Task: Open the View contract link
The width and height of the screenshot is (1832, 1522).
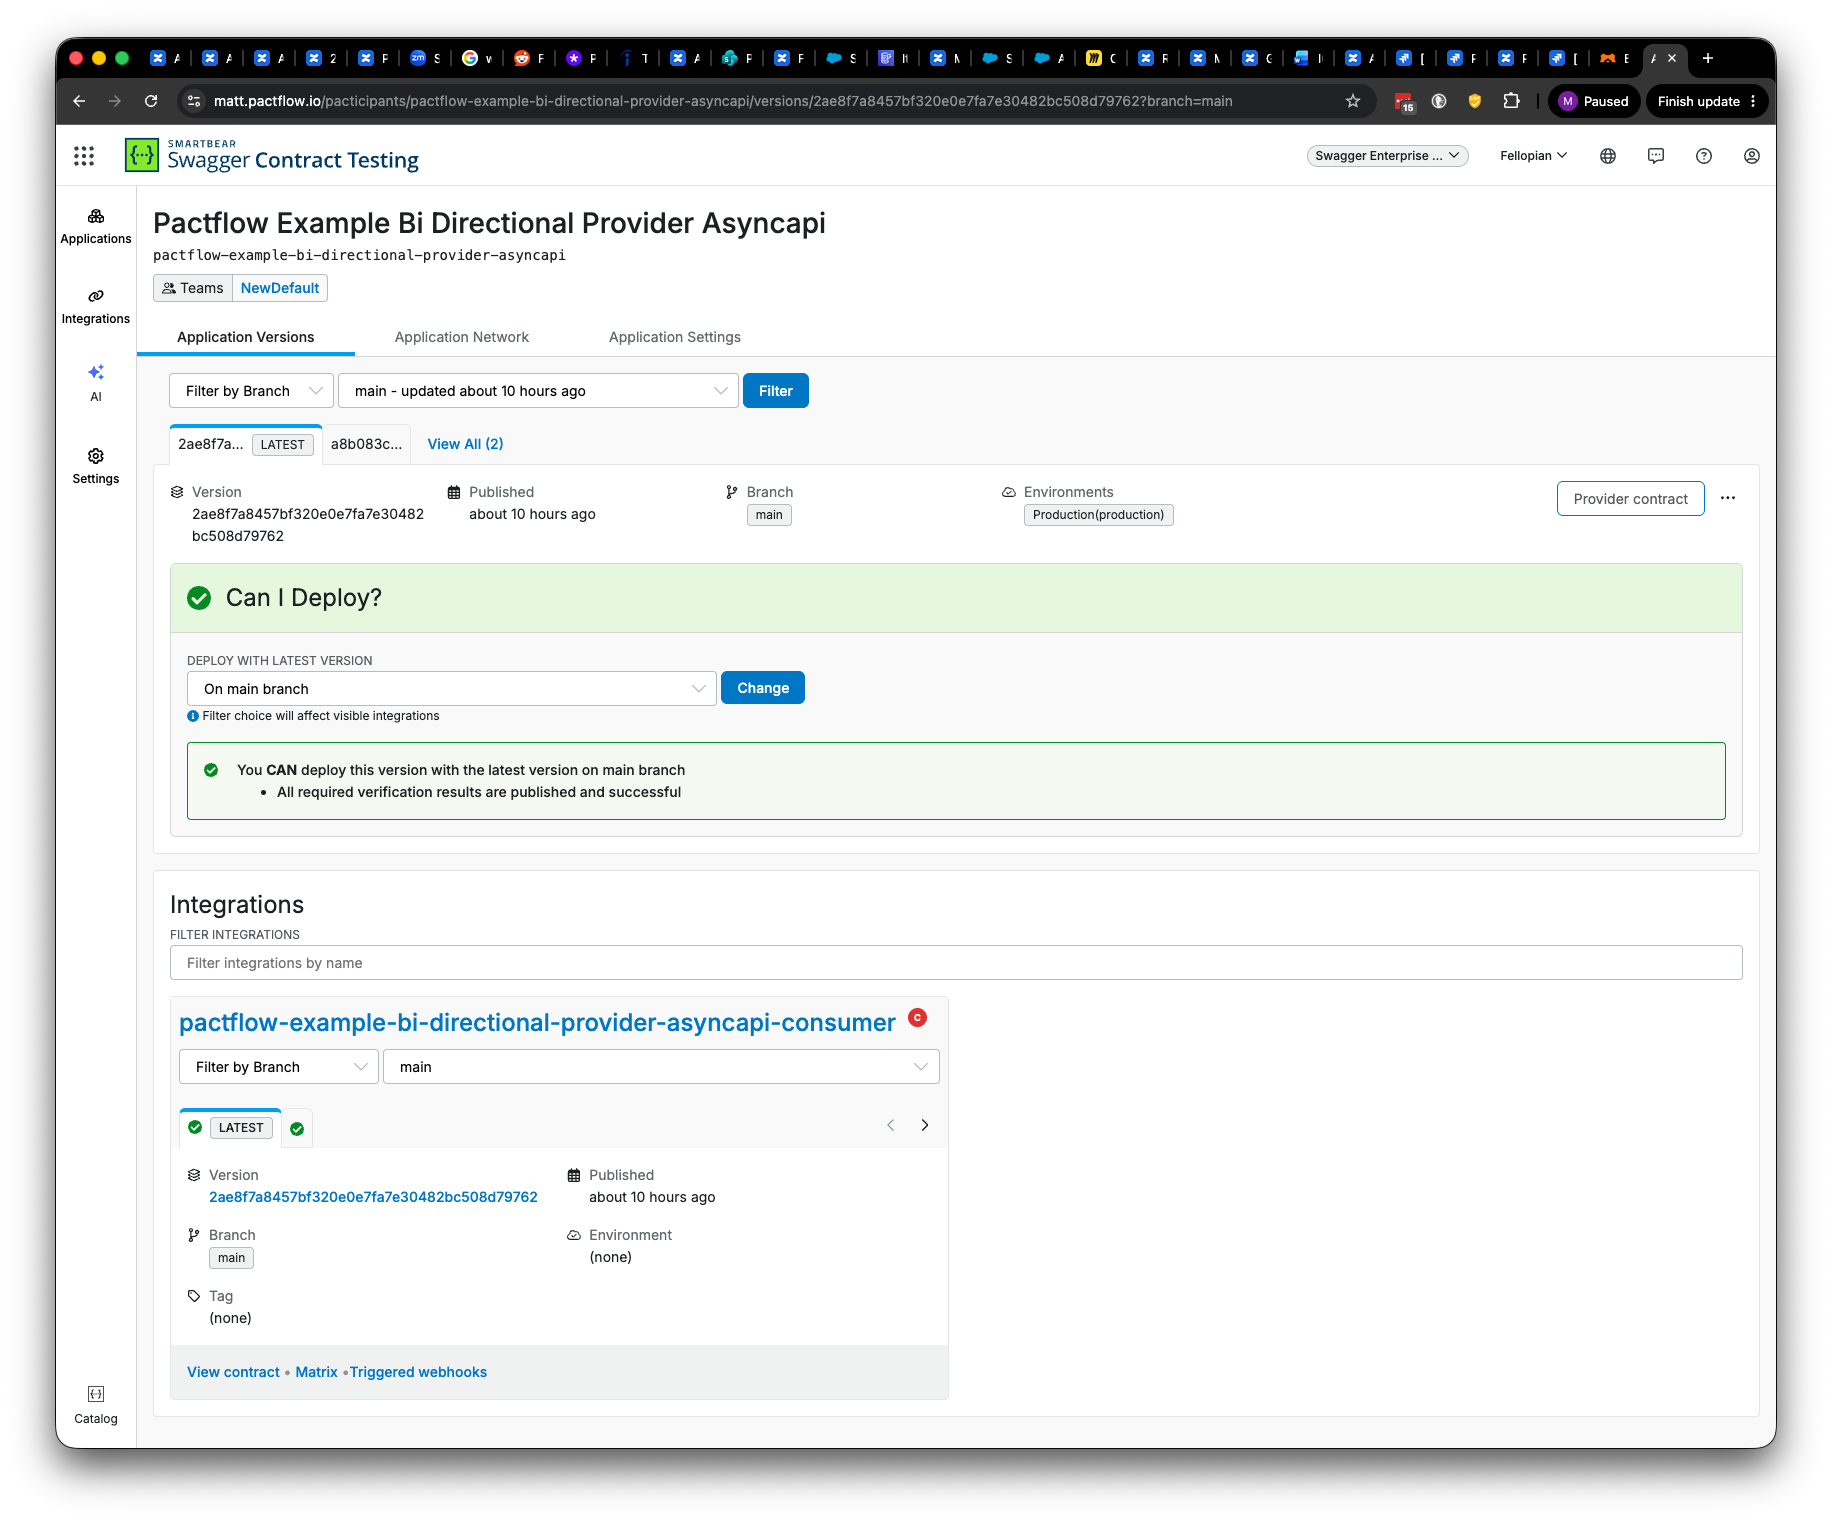Action: click(233, 1372)
